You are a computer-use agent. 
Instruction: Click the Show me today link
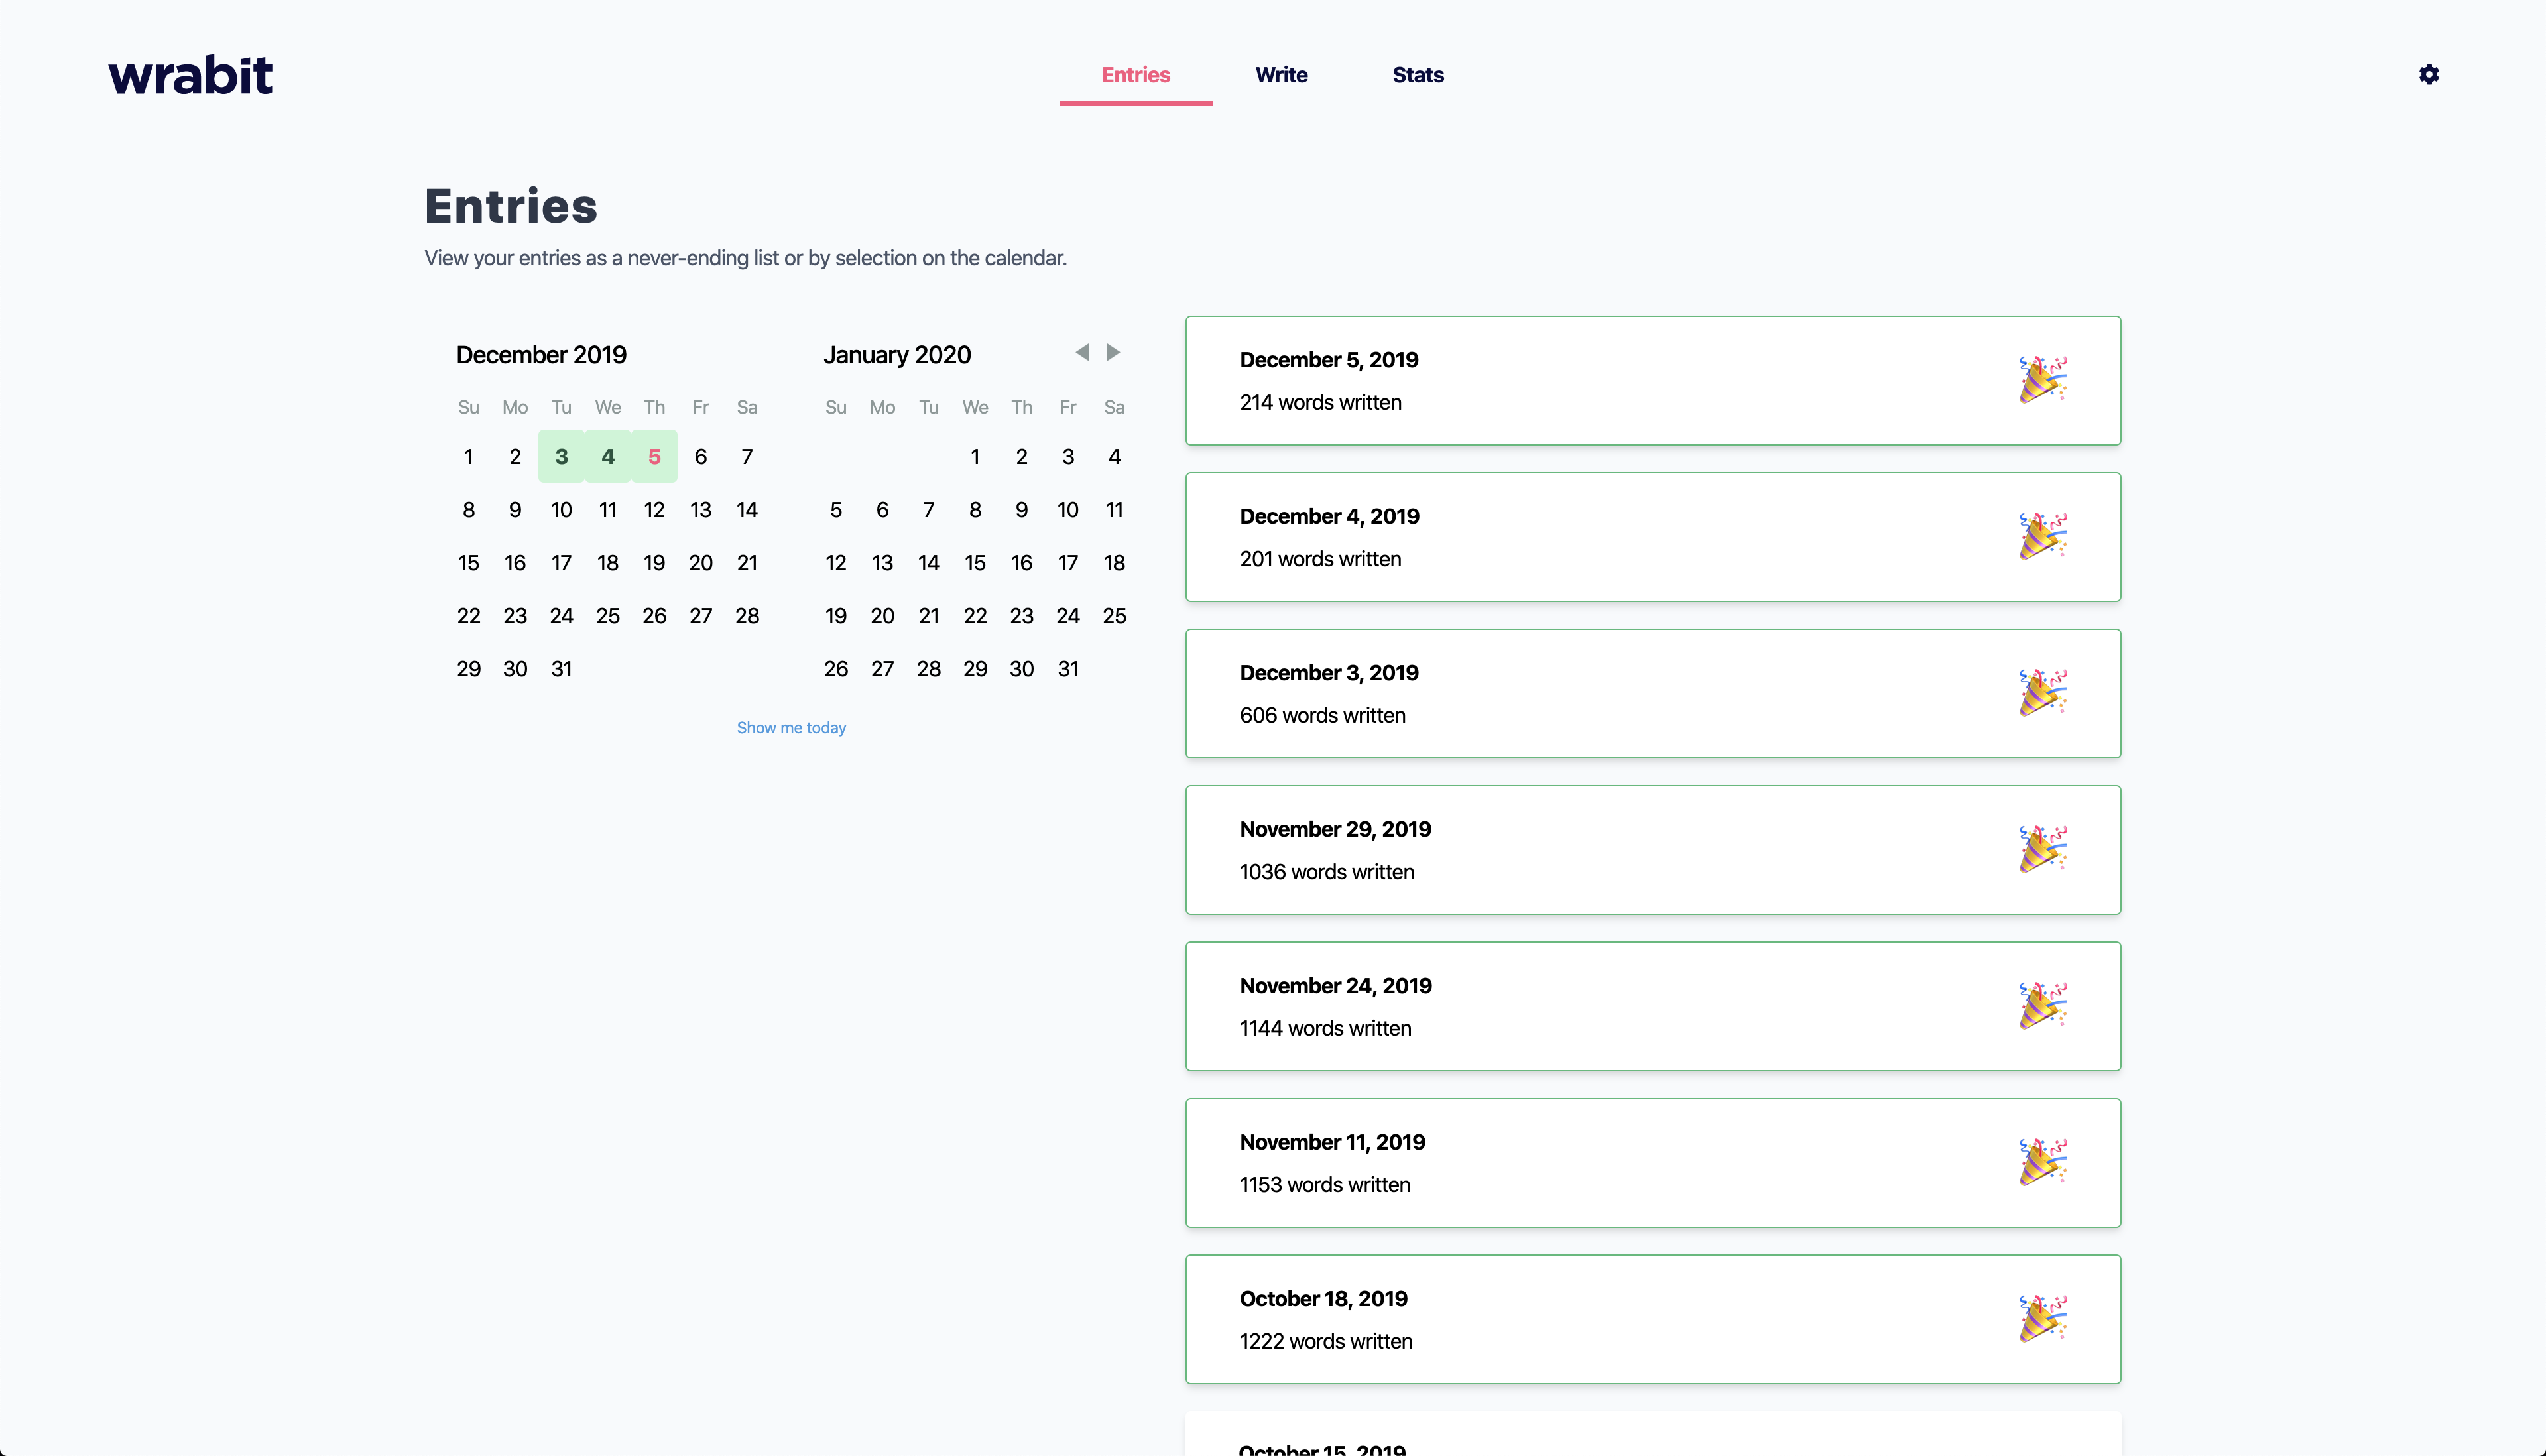click(x=791, y=728)
